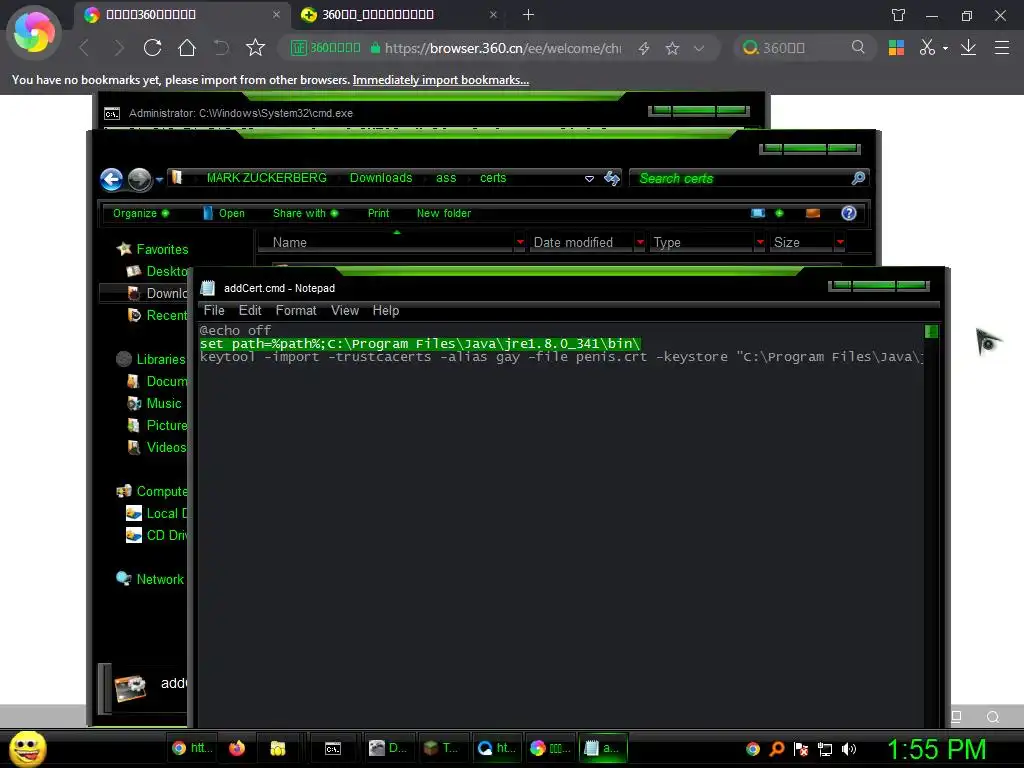This screenshot has width=1024, height=768.
Task: Refresh the Explorer folder view
Action: (x=612, y=178)
